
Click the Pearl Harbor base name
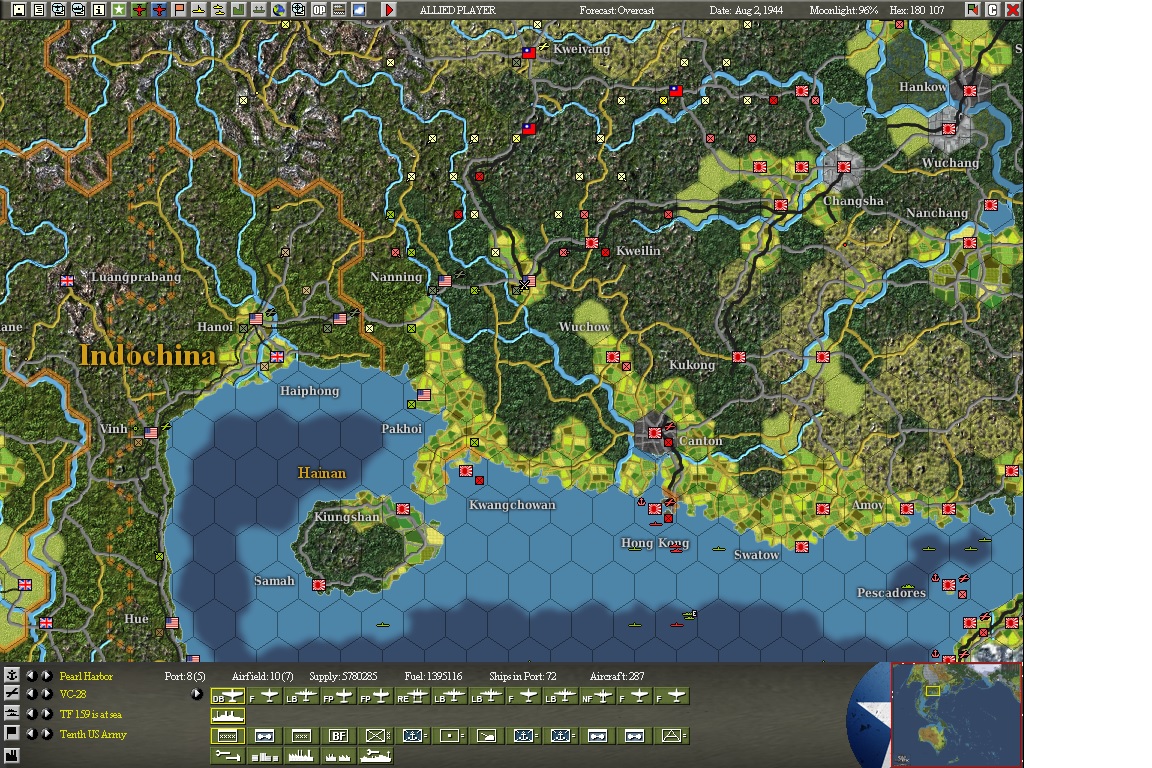(x=86, y=676)
